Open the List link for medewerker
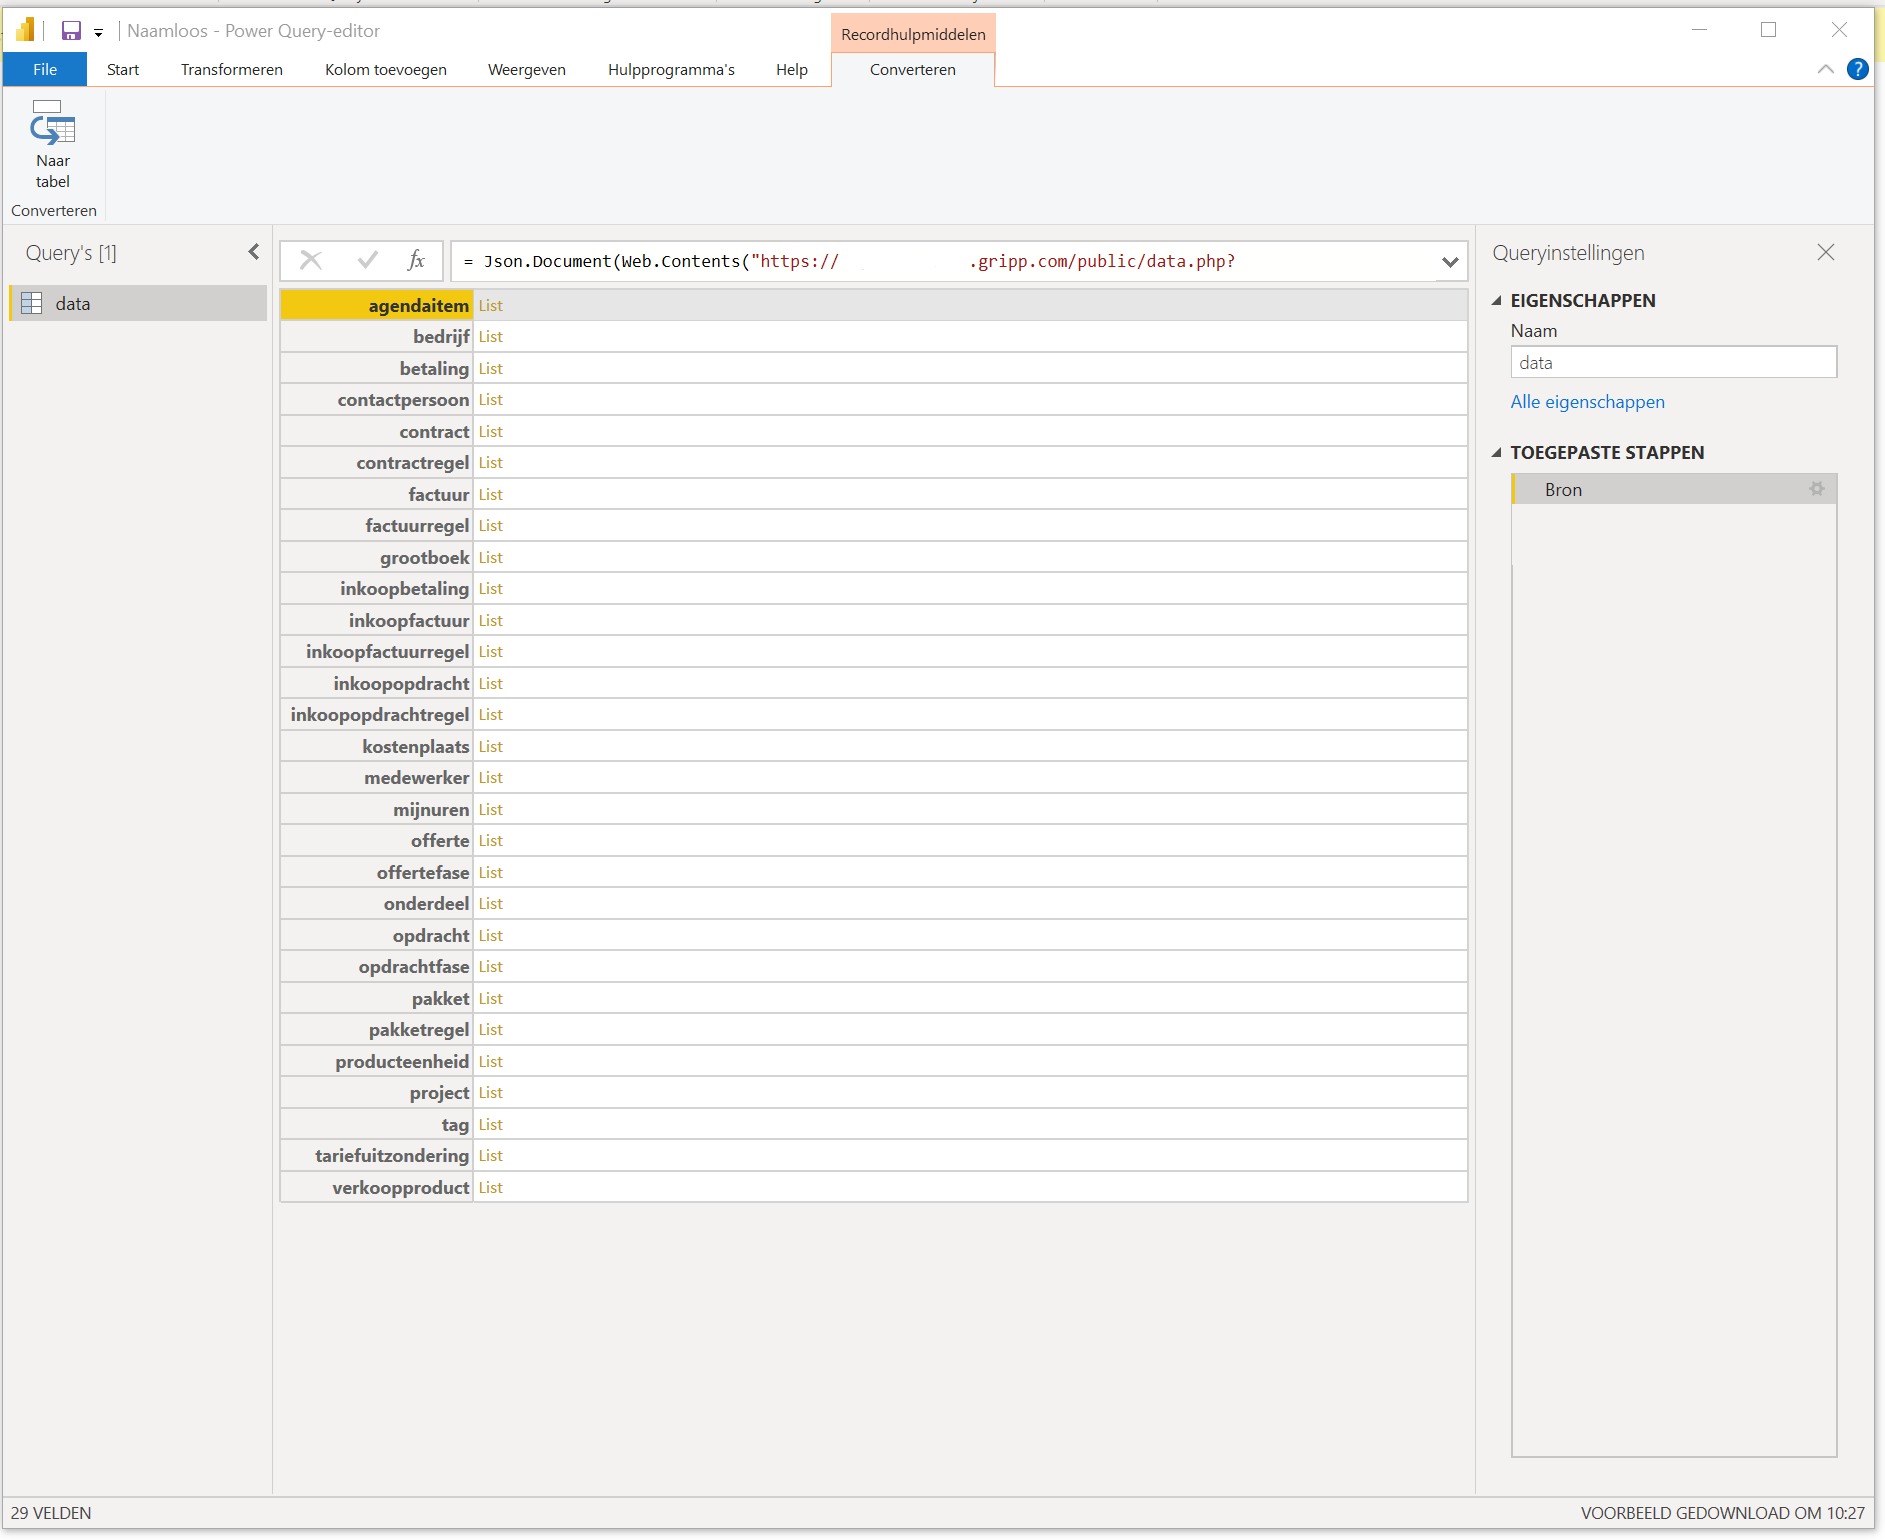This screenshot has height=1540, width=1885. click(x=490, y=778)
